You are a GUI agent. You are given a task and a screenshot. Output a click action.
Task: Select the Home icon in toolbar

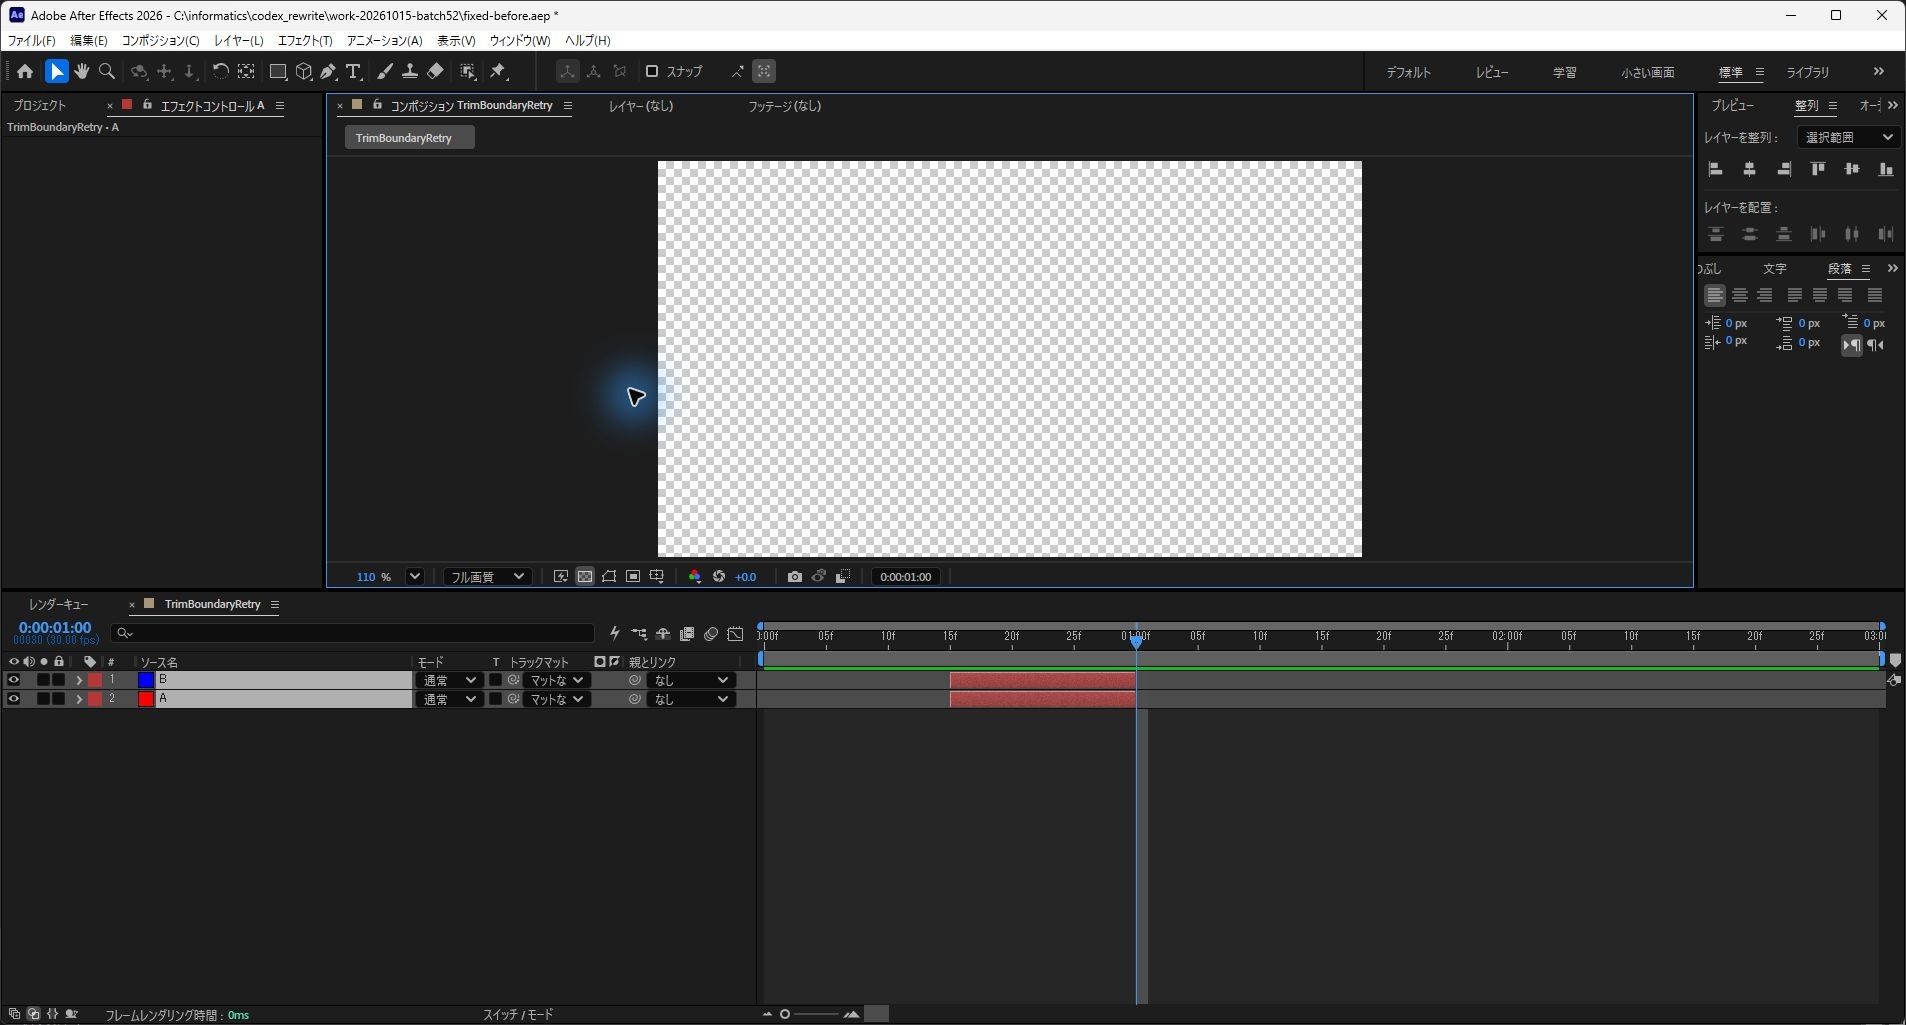[x=25, y=71]
